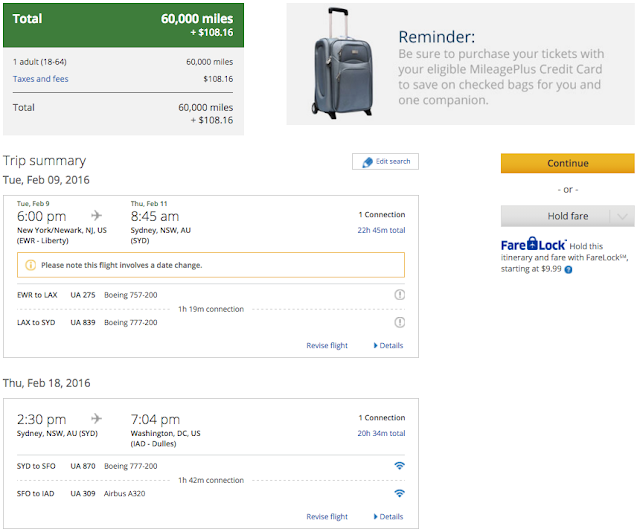Screen dimensions: 640x532
Task: Click the Wi-Fi icon for SFO to IAD
Action: tap(399, 494)
